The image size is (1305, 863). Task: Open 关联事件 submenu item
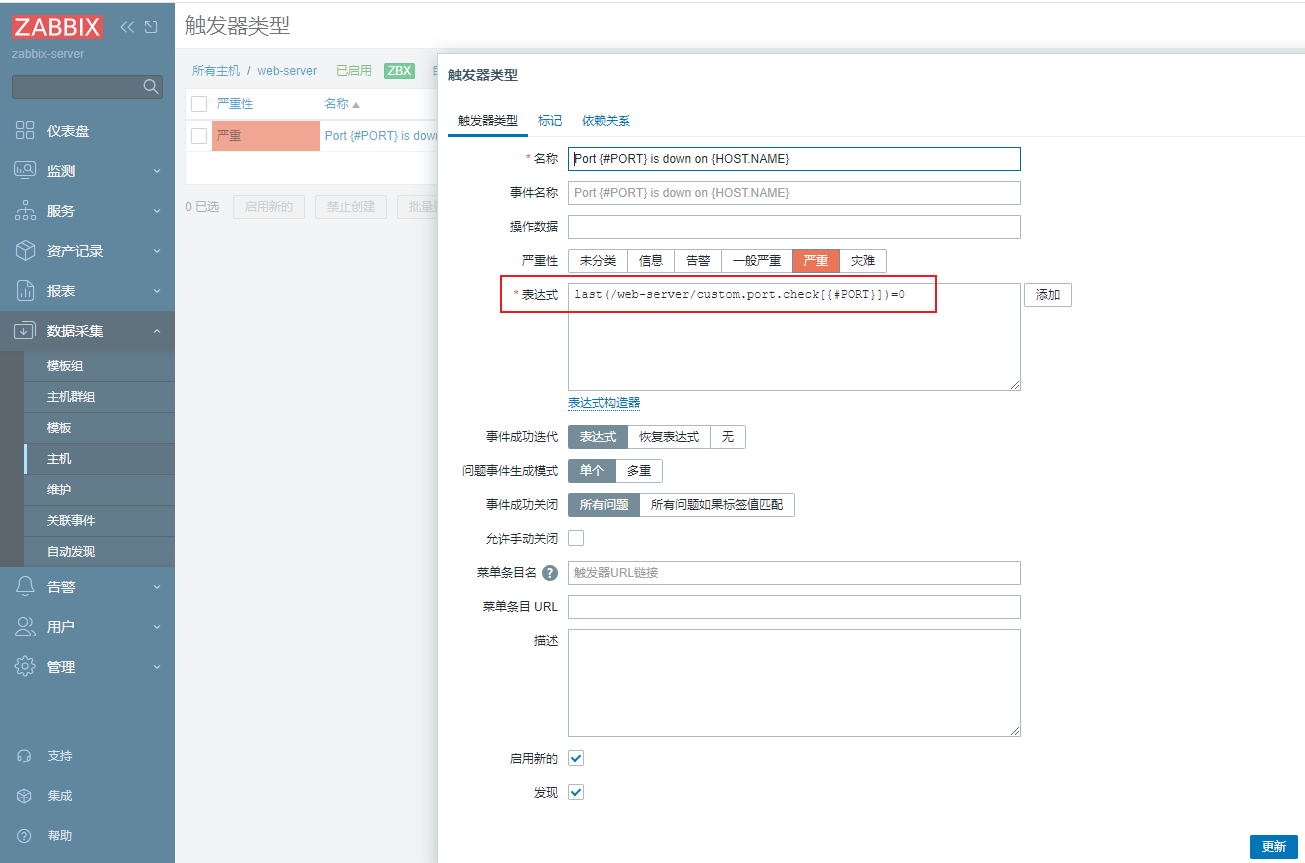(x=99, y=521)
